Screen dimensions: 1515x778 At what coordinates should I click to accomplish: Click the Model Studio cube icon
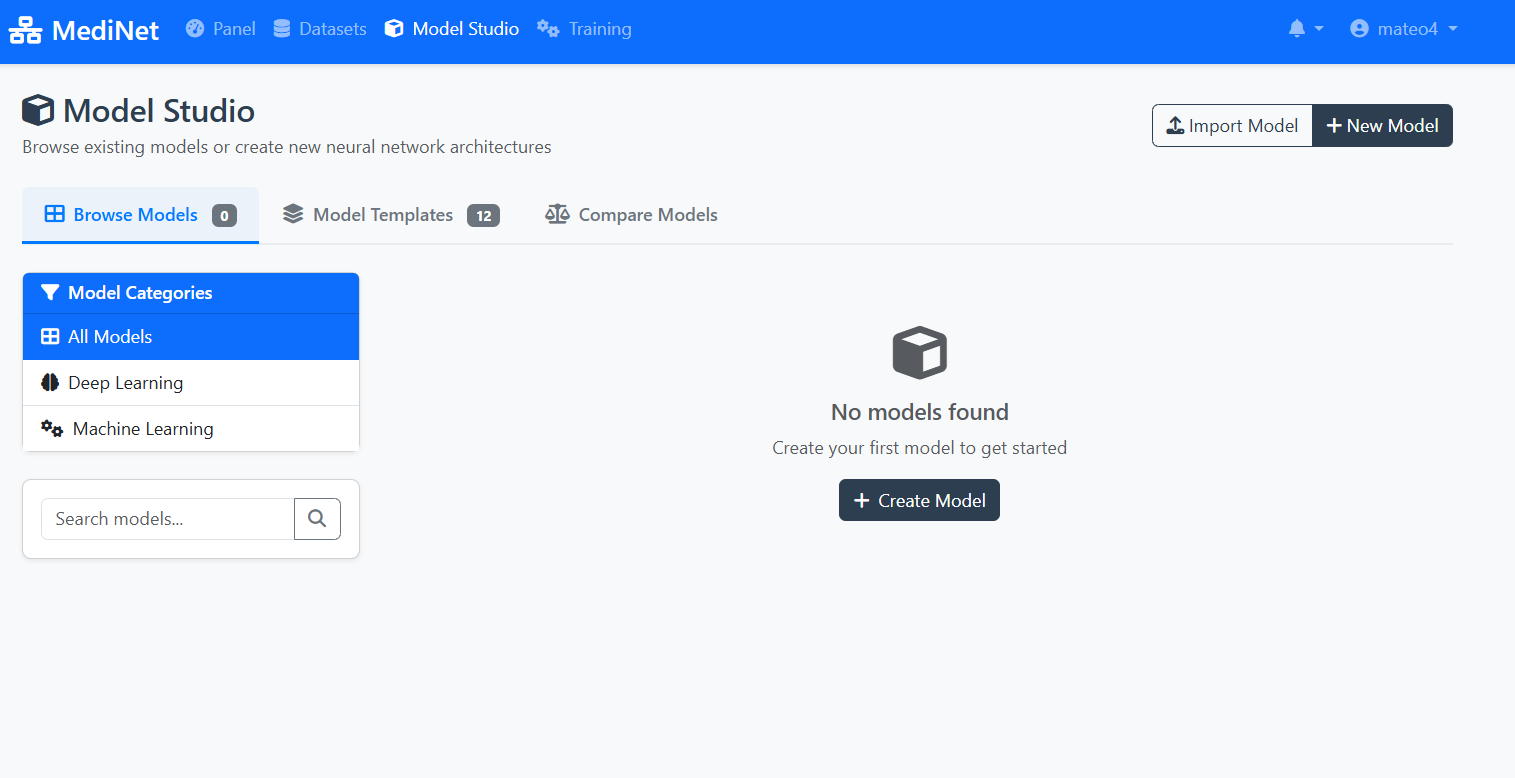393,29
